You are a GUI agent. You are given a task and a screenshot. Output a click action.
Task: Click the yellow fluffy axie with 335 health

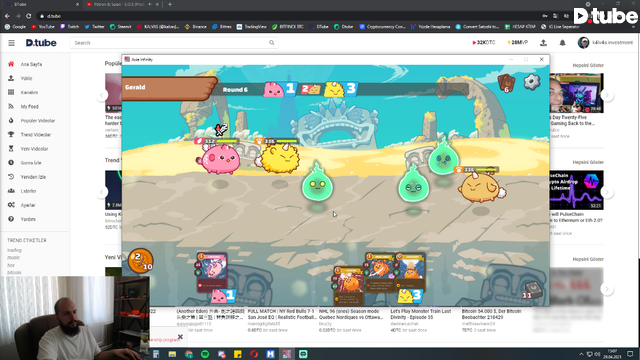[x=280, y=158]
